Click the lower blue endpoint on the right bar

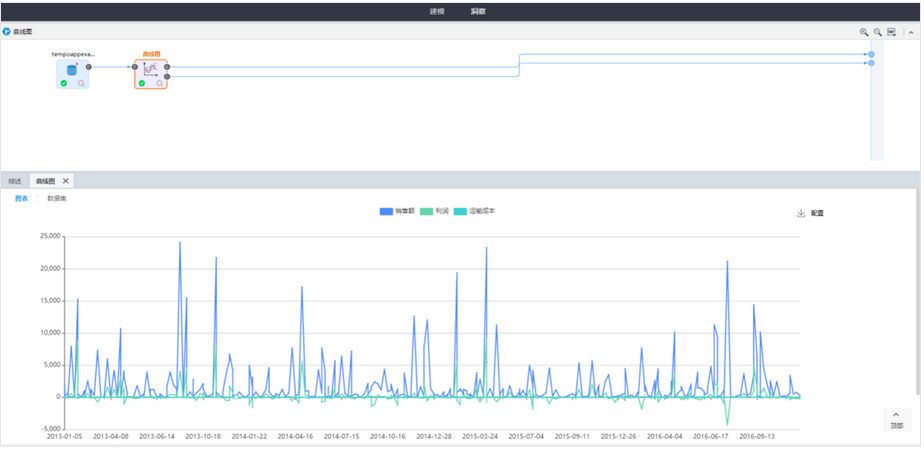[872, 63]
